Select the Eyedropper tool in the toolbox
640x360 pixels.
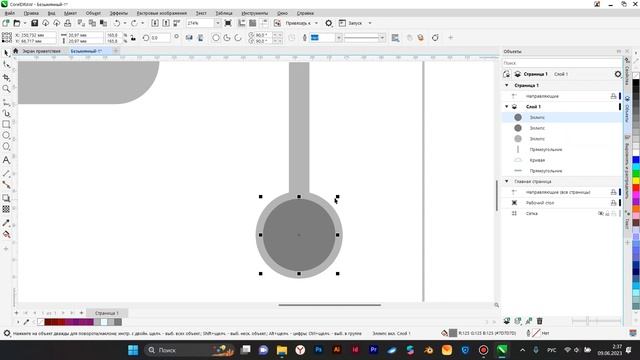[6, 223]
